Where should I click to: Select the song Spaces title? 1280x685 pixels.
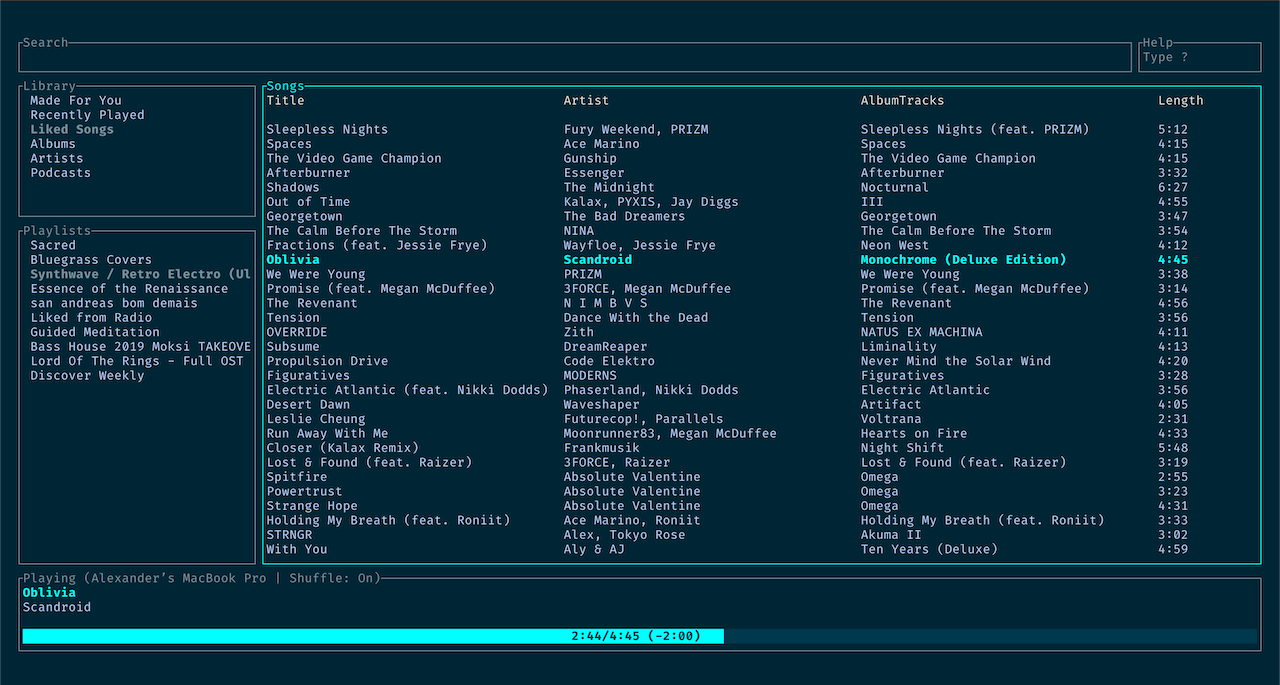click(290, 144)
